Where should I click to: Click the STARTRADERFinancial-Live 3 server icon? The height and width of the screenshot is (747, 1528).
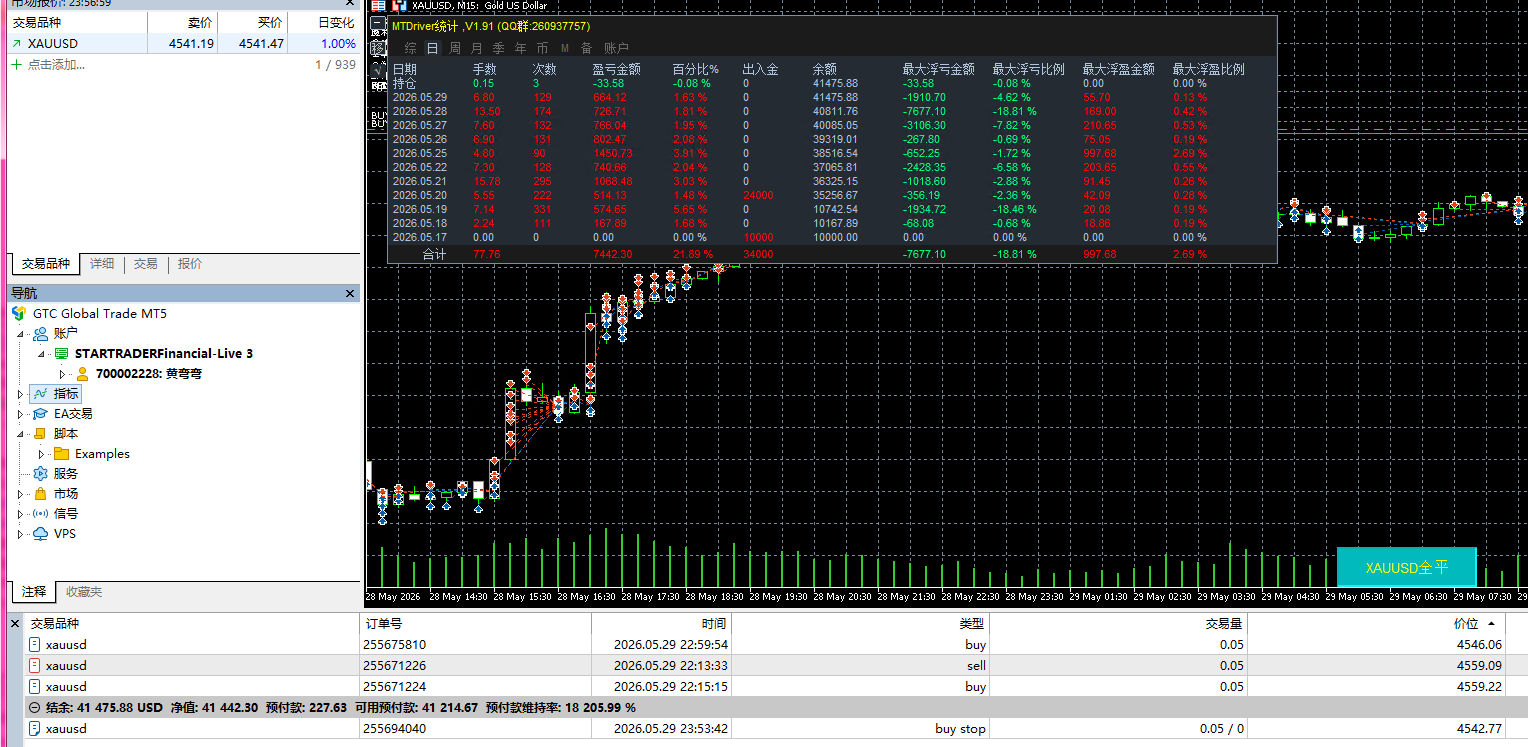tap(61, 354)
